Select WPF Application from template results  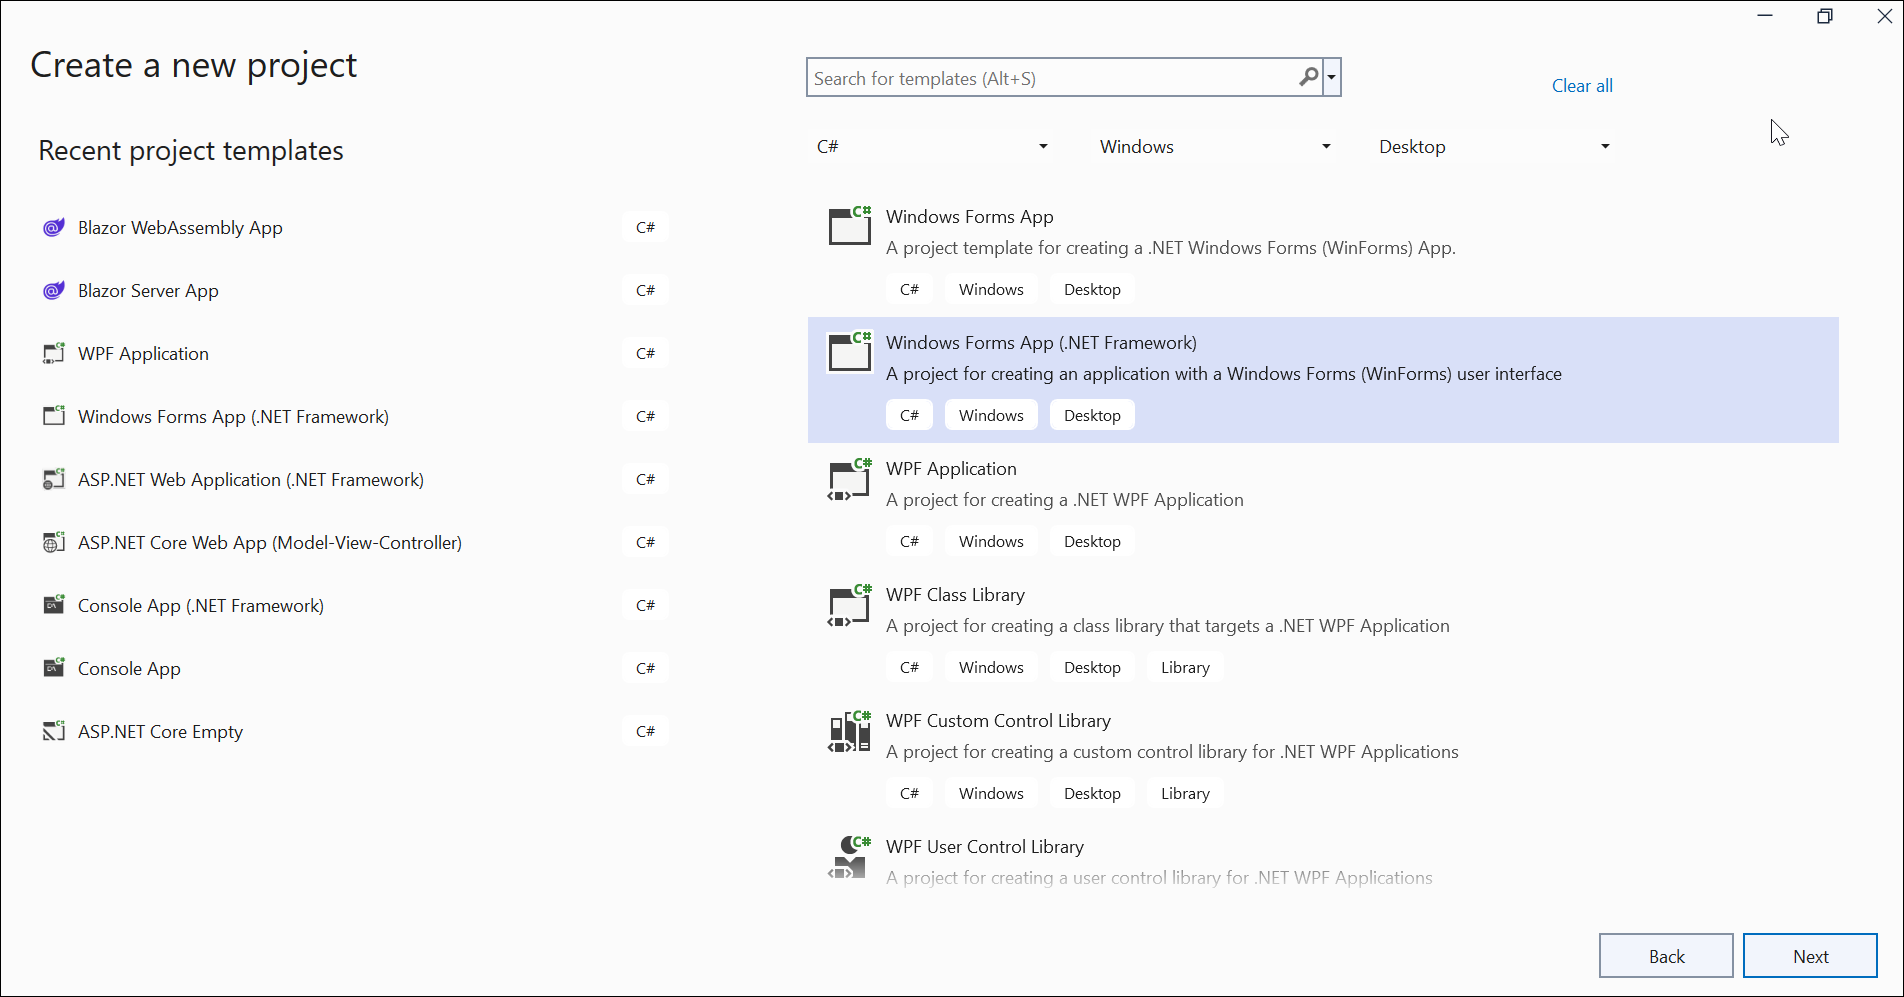pos(950,469)
